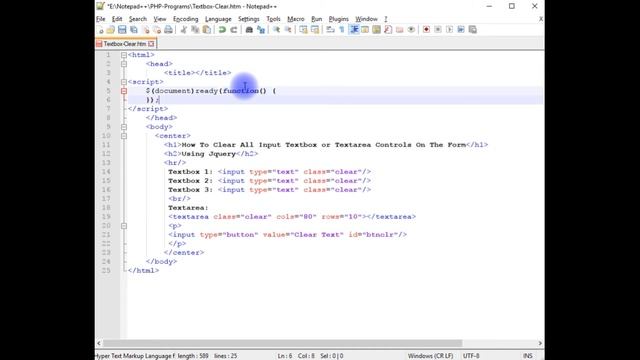Open the Plugins menu
640x360 pixels.
click(338, 19)
